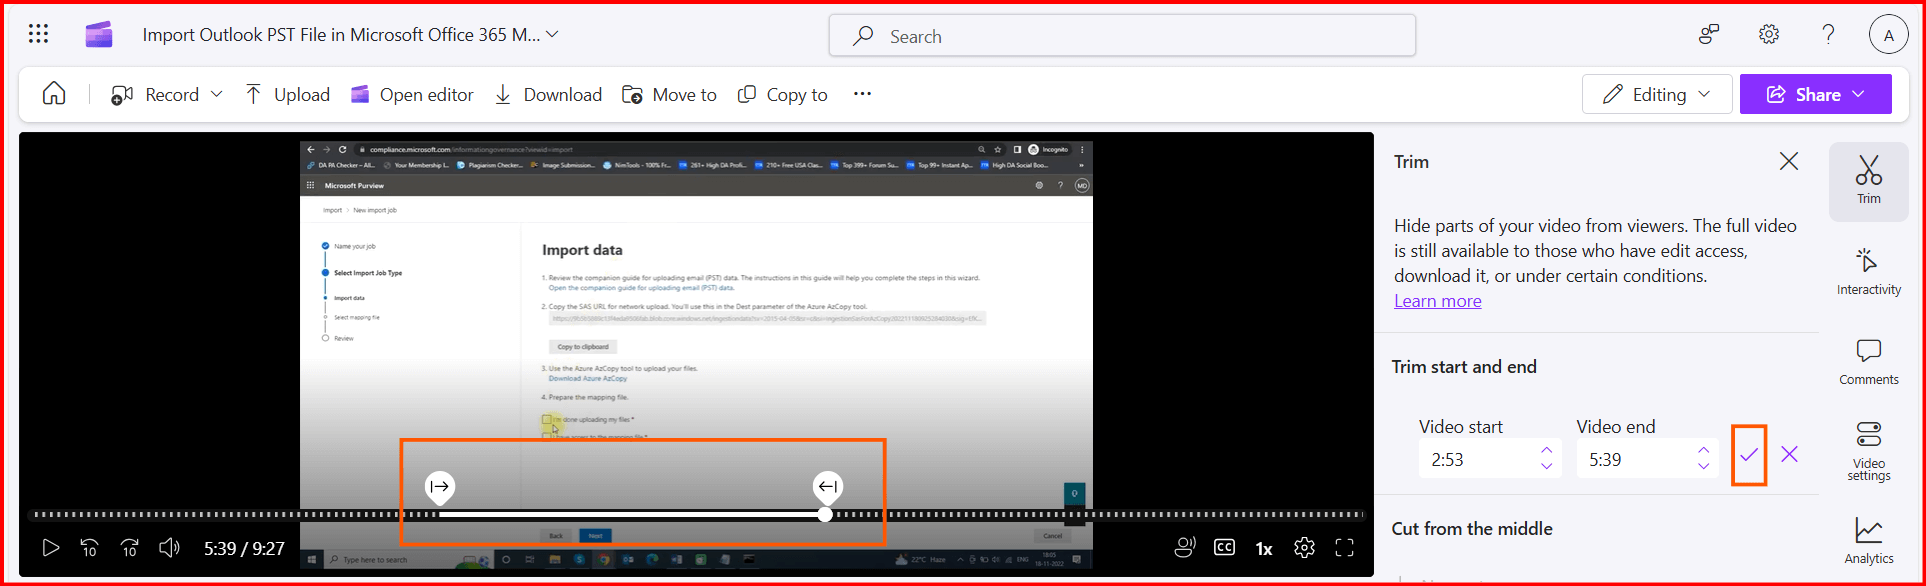Image resolution: width=1926 pixels, height=586 pixels.
Task: Increase the Video start time
Action: pos(1547,450)
